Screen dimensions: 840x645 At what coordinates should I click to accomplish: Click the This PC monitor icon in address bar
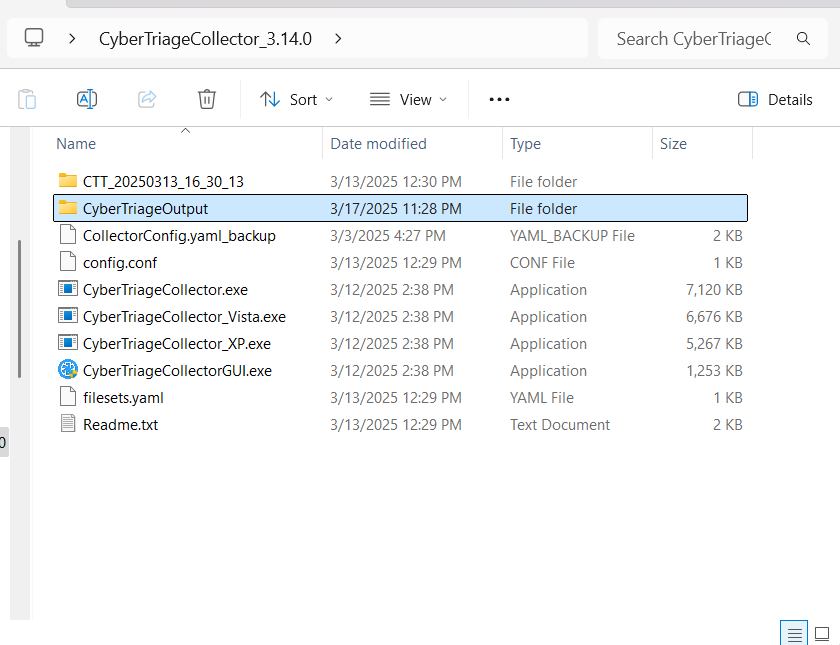click(x=34, y=38)
